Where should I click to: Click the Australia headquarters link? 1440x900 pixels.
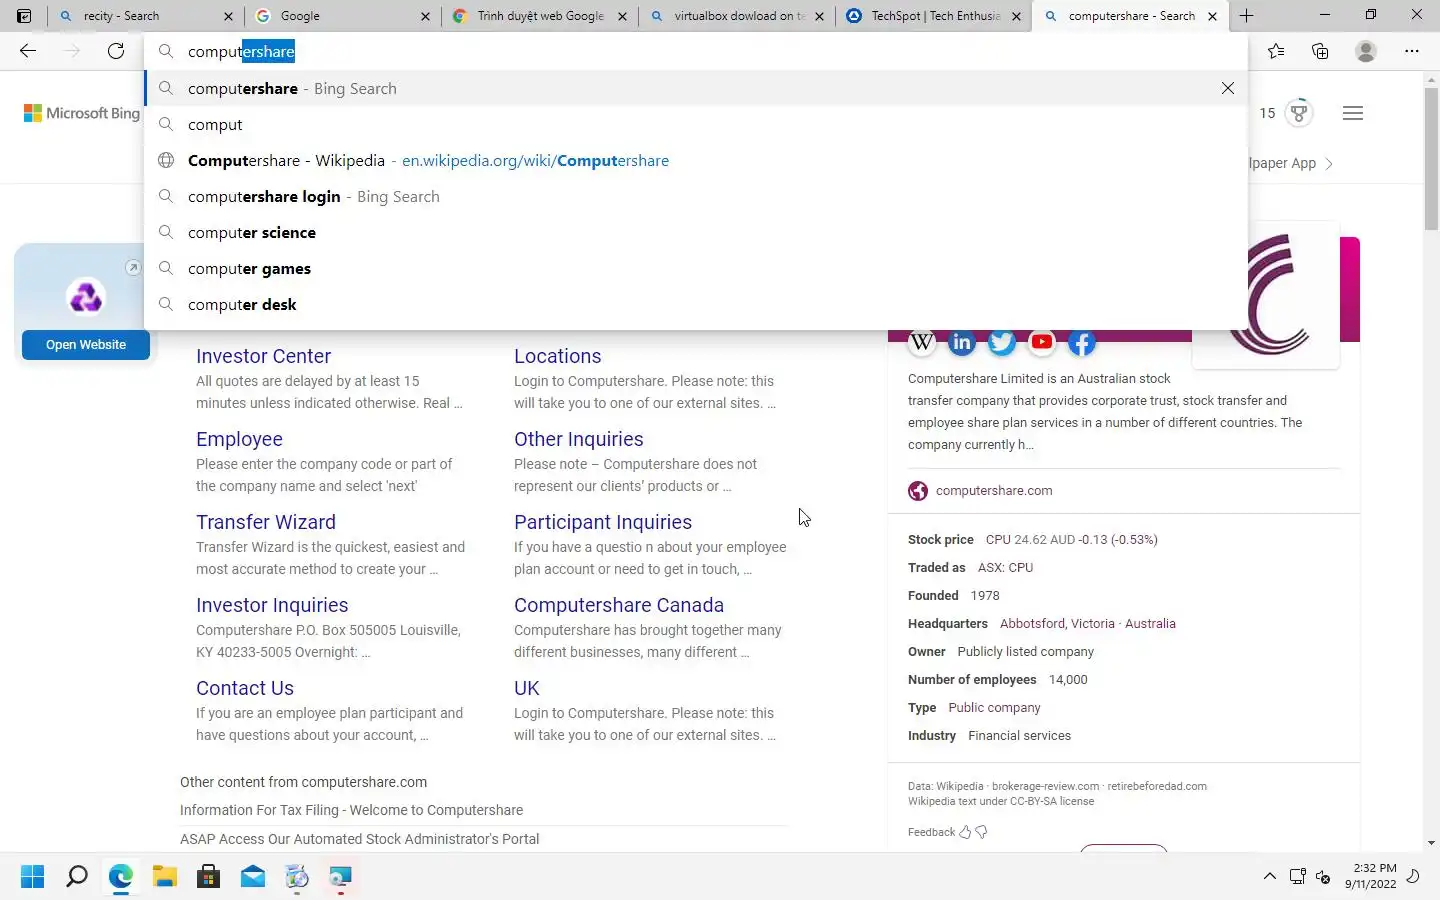pos(1150,623)
